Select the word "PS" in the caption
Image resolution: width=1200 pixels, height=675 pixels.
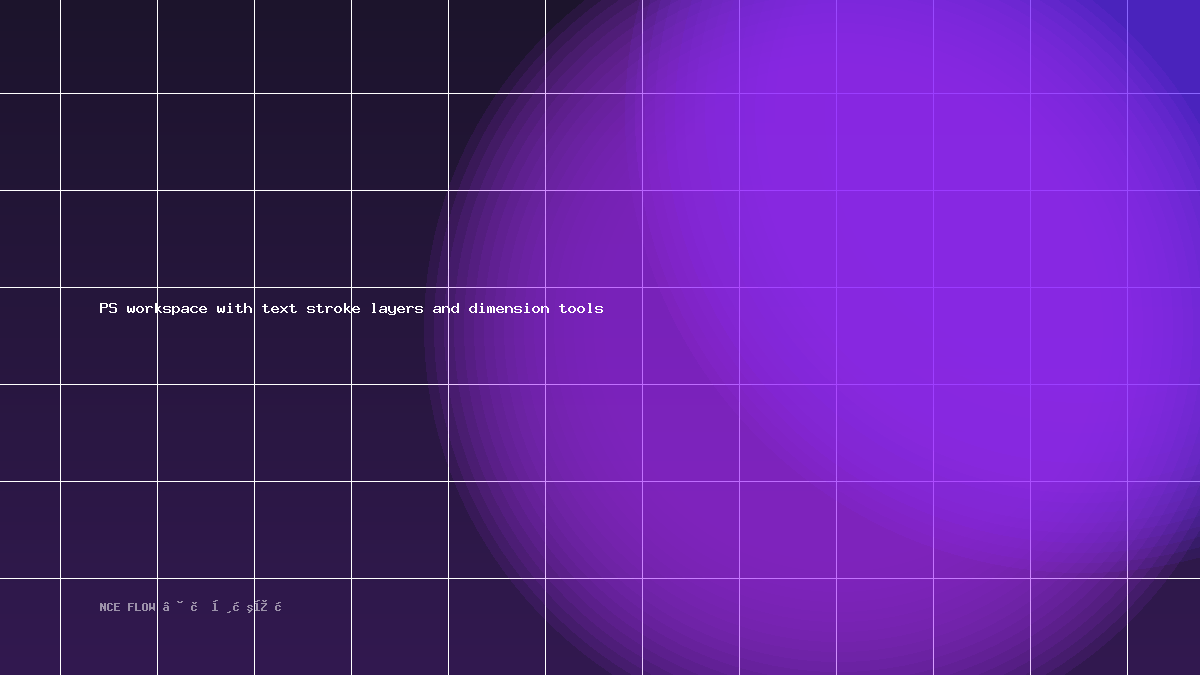[x=108, y=308]
